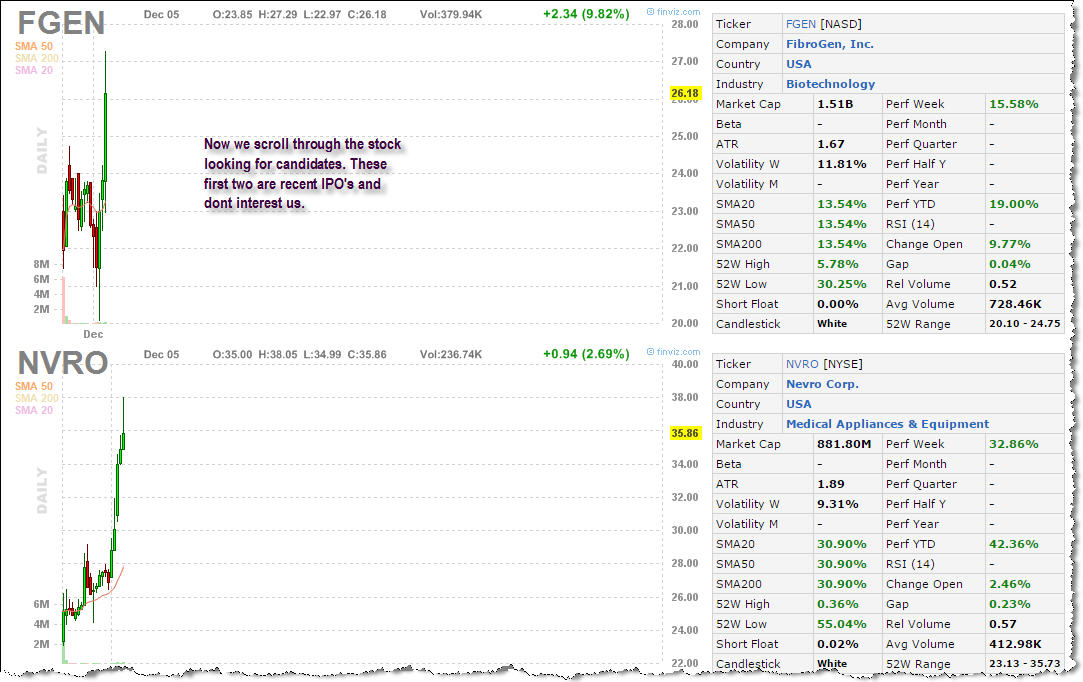Click the SMA 20 legend on the NVRO chart
Screen dimensions: 1083x682
(x=33, y=410)
